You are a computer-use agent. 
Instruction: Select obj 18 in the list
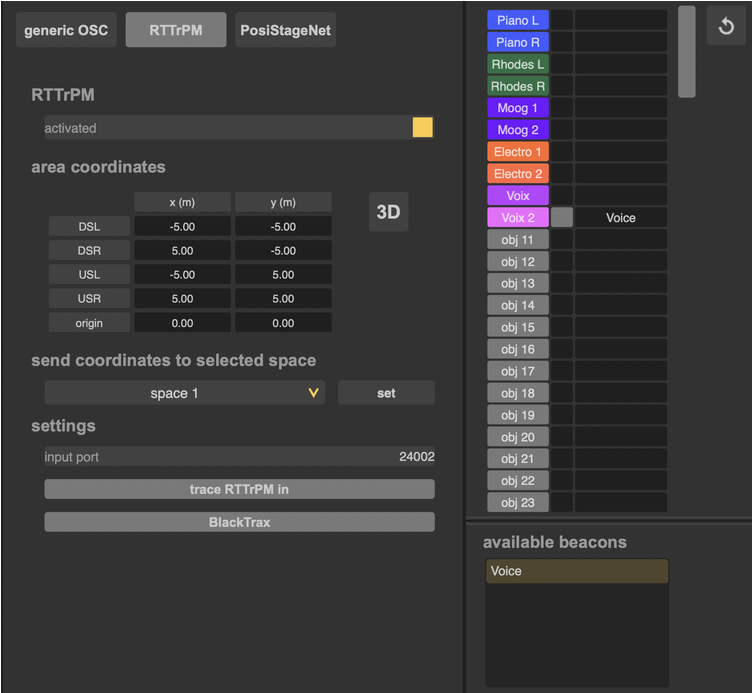pos(518,393)
